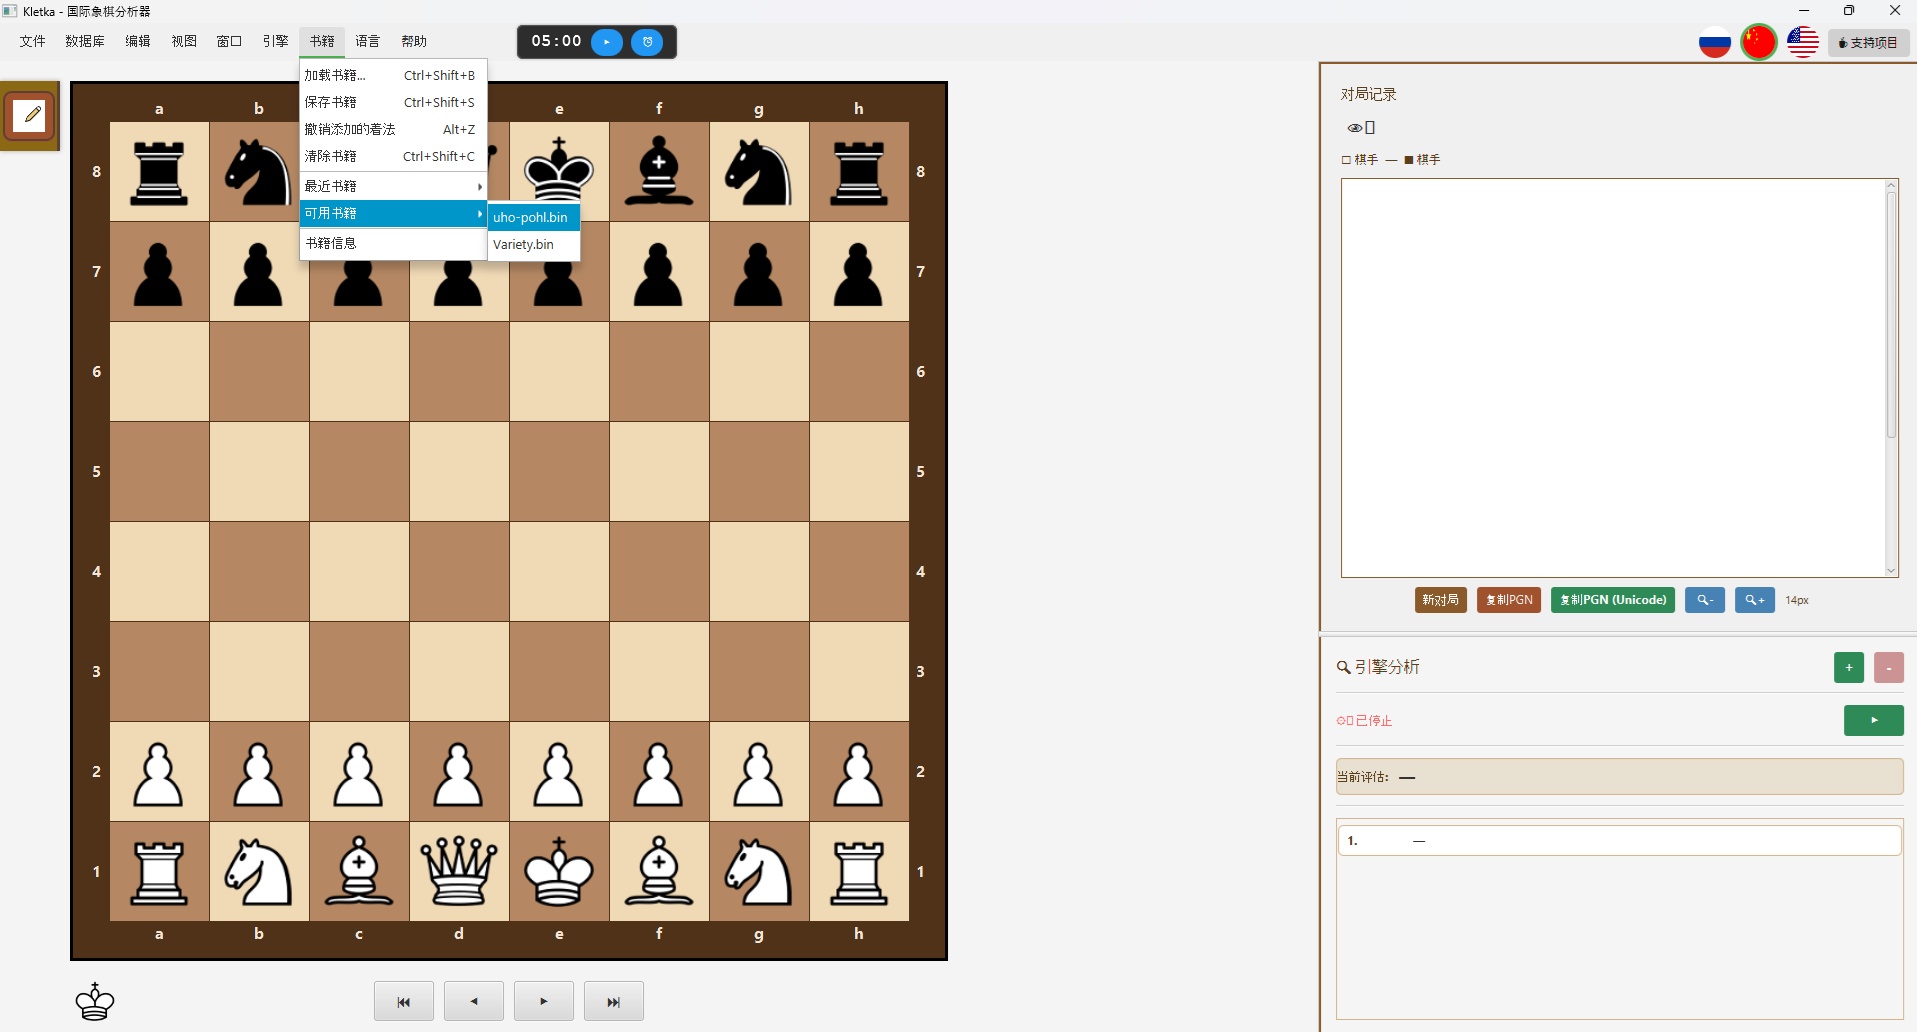This screenshot has height=1032, width=1920.
Task: Expand the 可用书籍 submenu
Action: [x=393, y=213]
